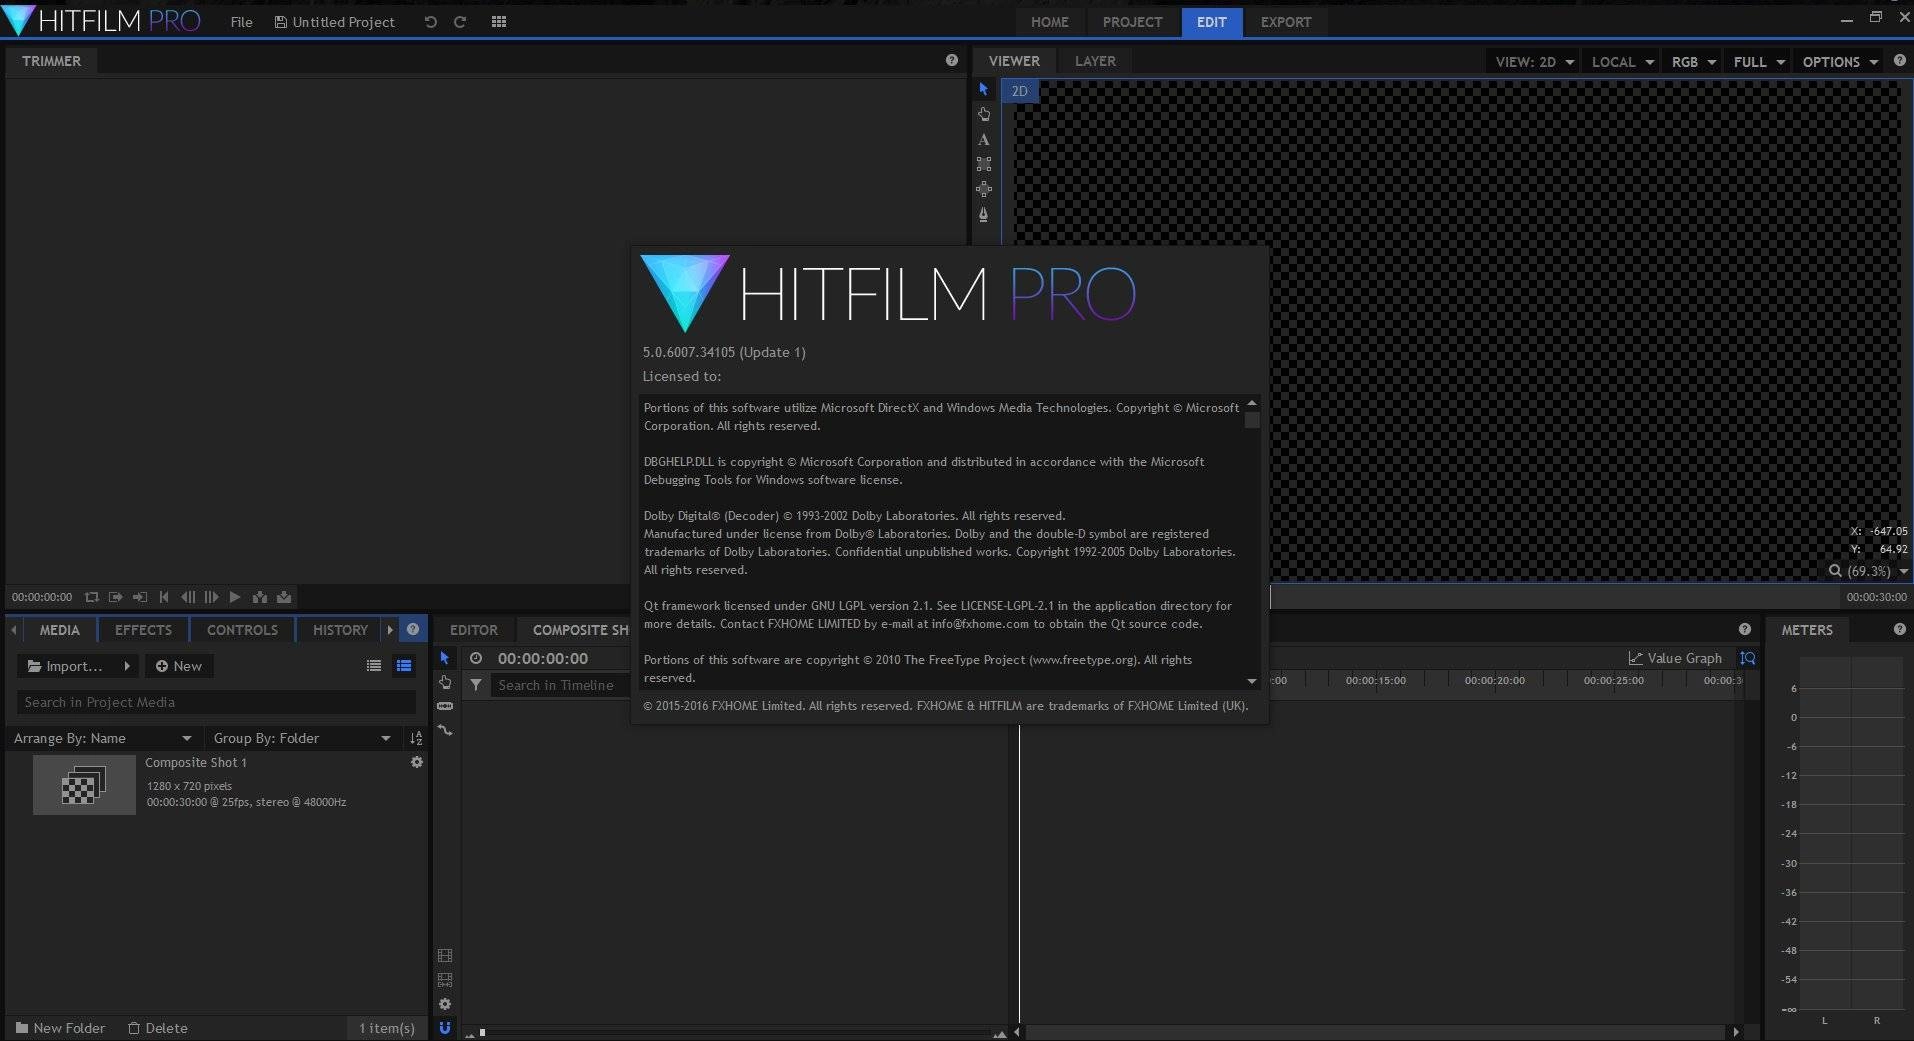Open the FULL quality dropdown

point(1758,62)
